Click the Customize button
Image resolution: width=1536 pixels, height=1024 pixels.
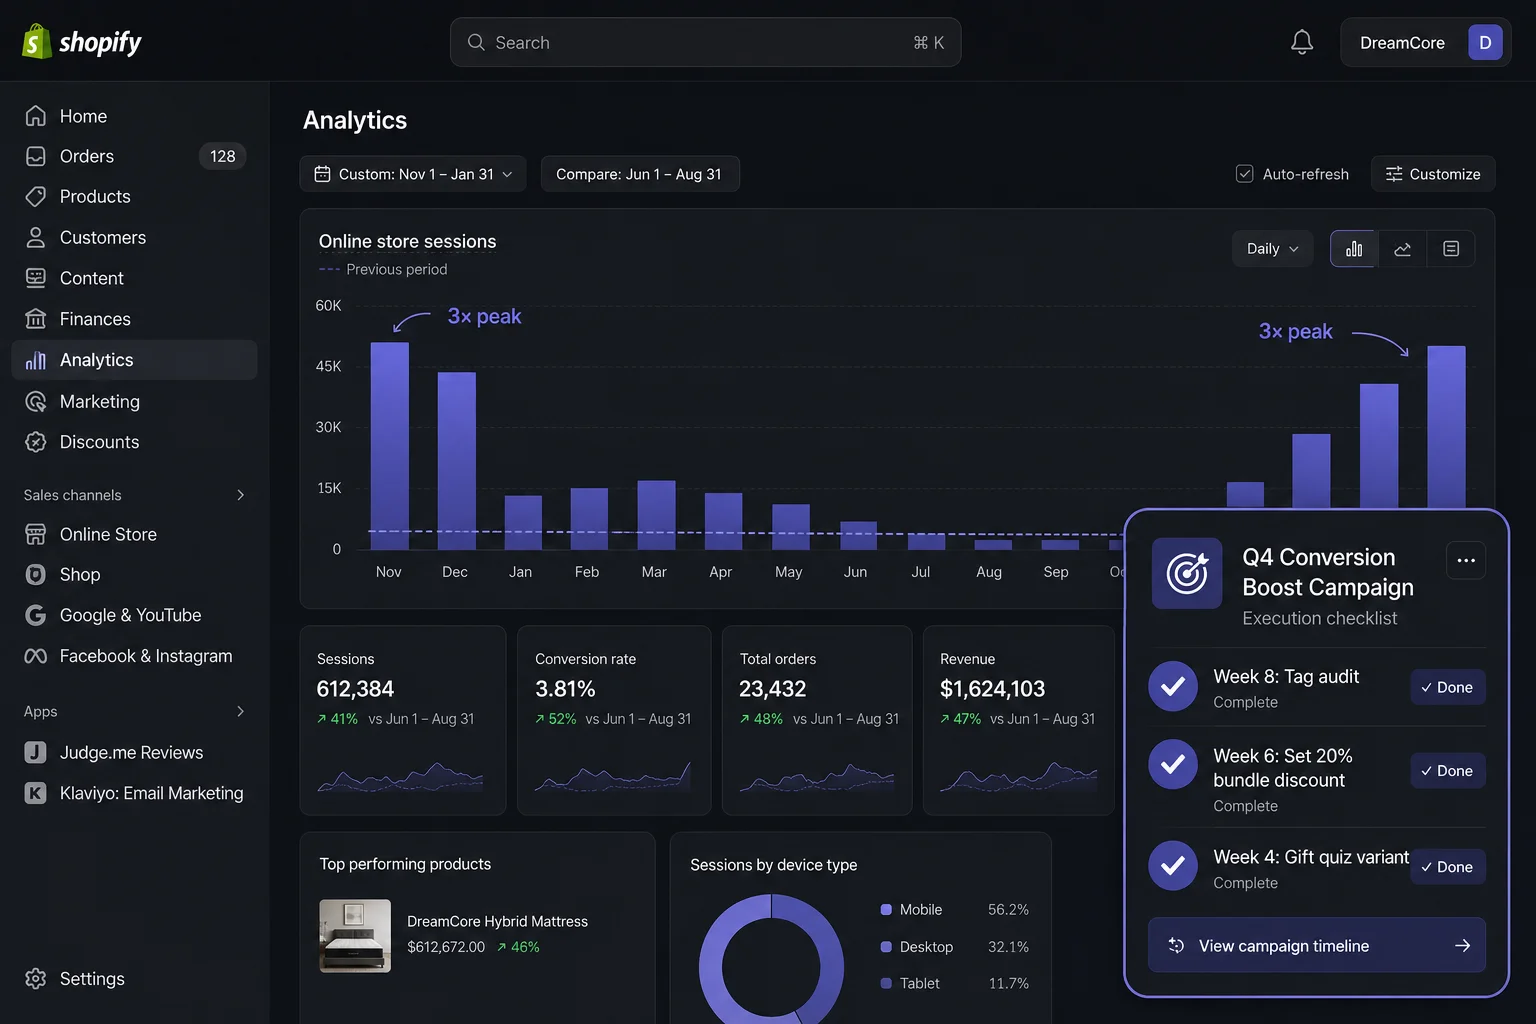click(1433, 174)
